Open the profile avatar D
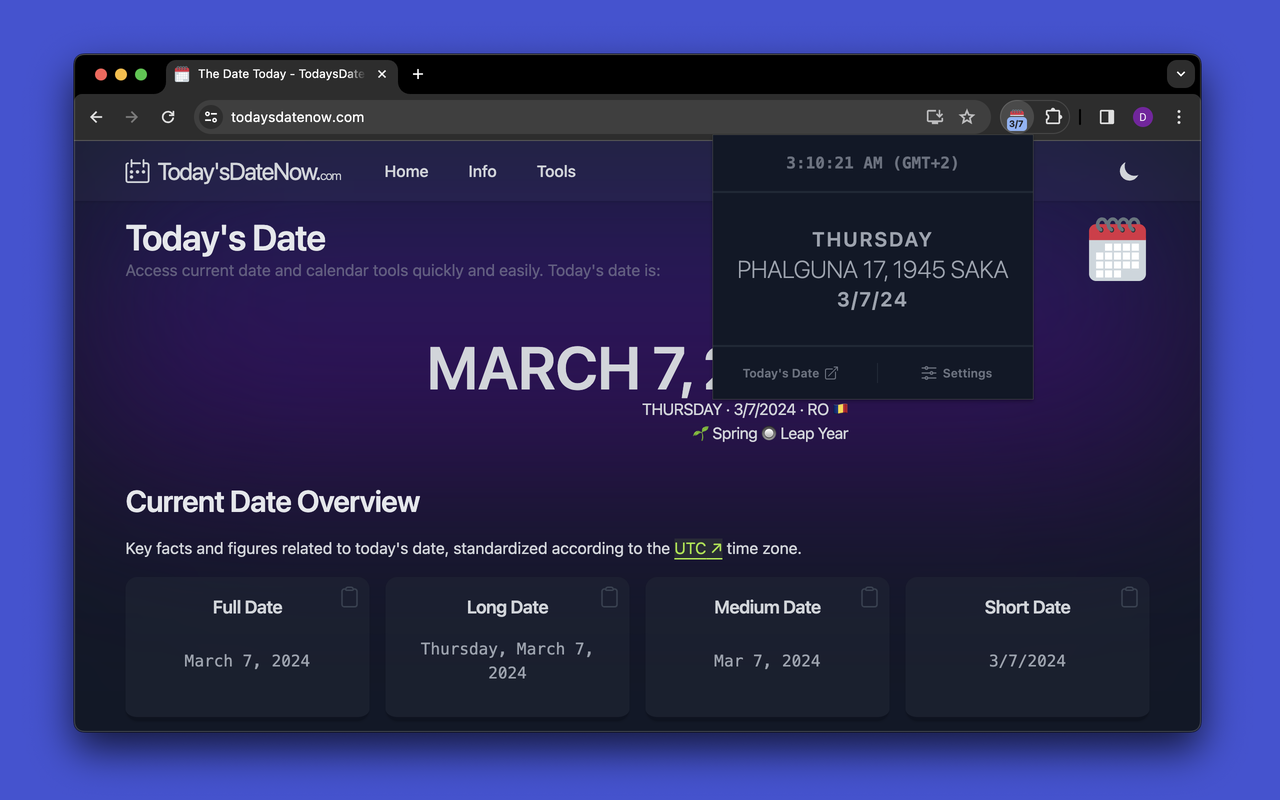Screen dimensions: 1280x800 (1143, 117)
